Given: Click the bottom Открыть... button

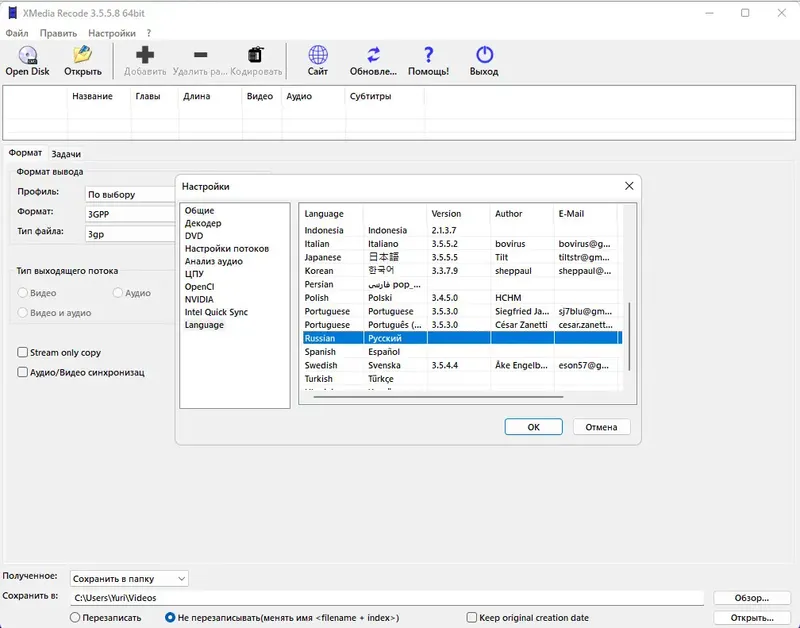Looking at the screenshot, I should (752, 618).
